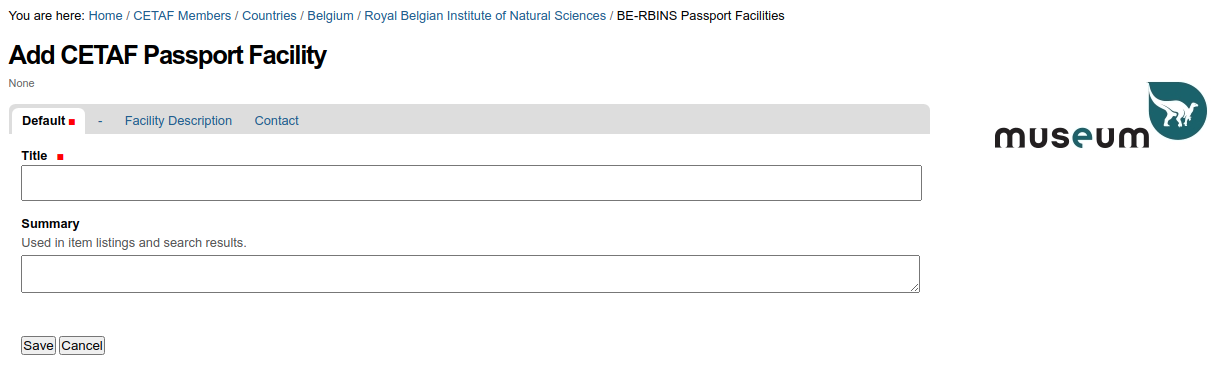Open the Belgium breadcrumb link
Screen dimensions: 1229x365
coord(330,16)
